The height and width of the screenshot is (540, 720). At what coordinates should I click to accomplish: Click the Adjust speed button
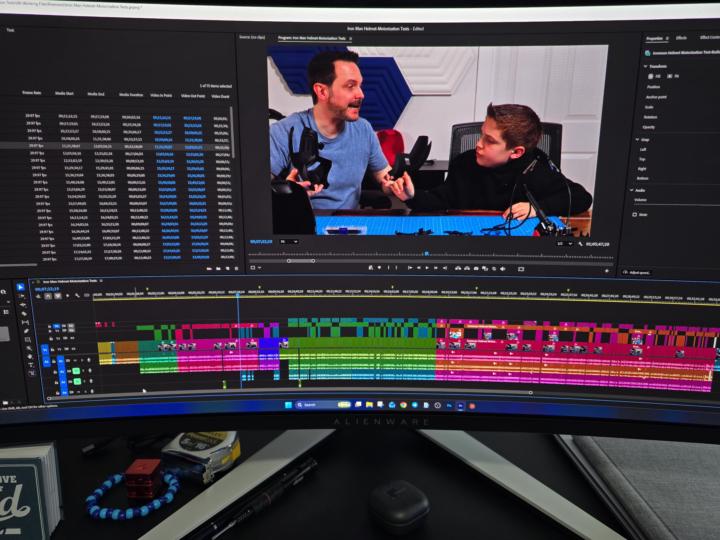tap(637, 272)
